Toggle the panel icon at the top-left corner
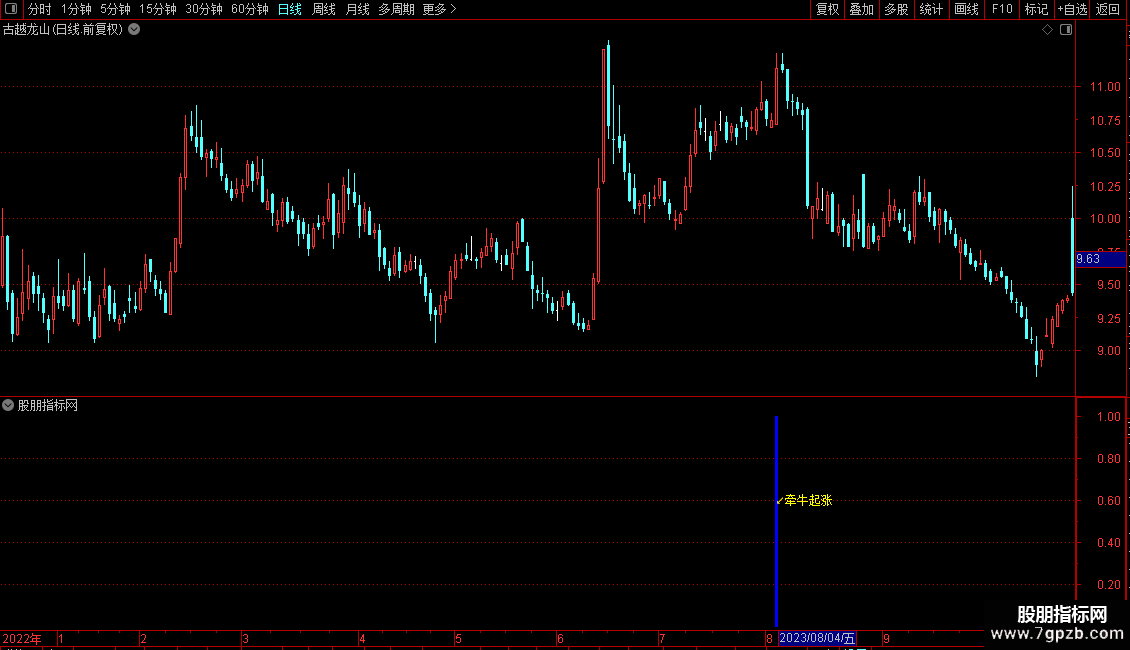The height and width of the screenshot is (650, 1130). click(11, 9)
